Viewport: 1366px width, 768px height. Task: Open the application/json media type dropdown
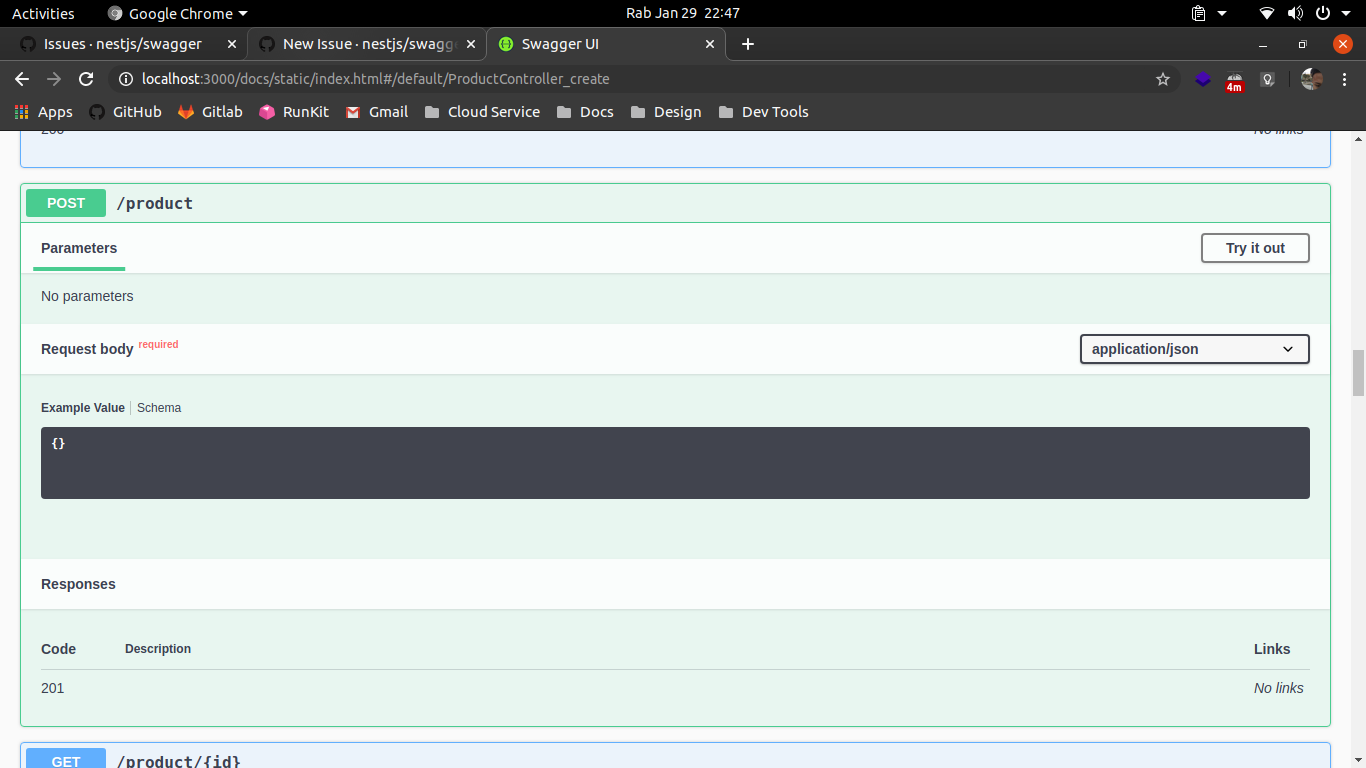pos(1193,349)
